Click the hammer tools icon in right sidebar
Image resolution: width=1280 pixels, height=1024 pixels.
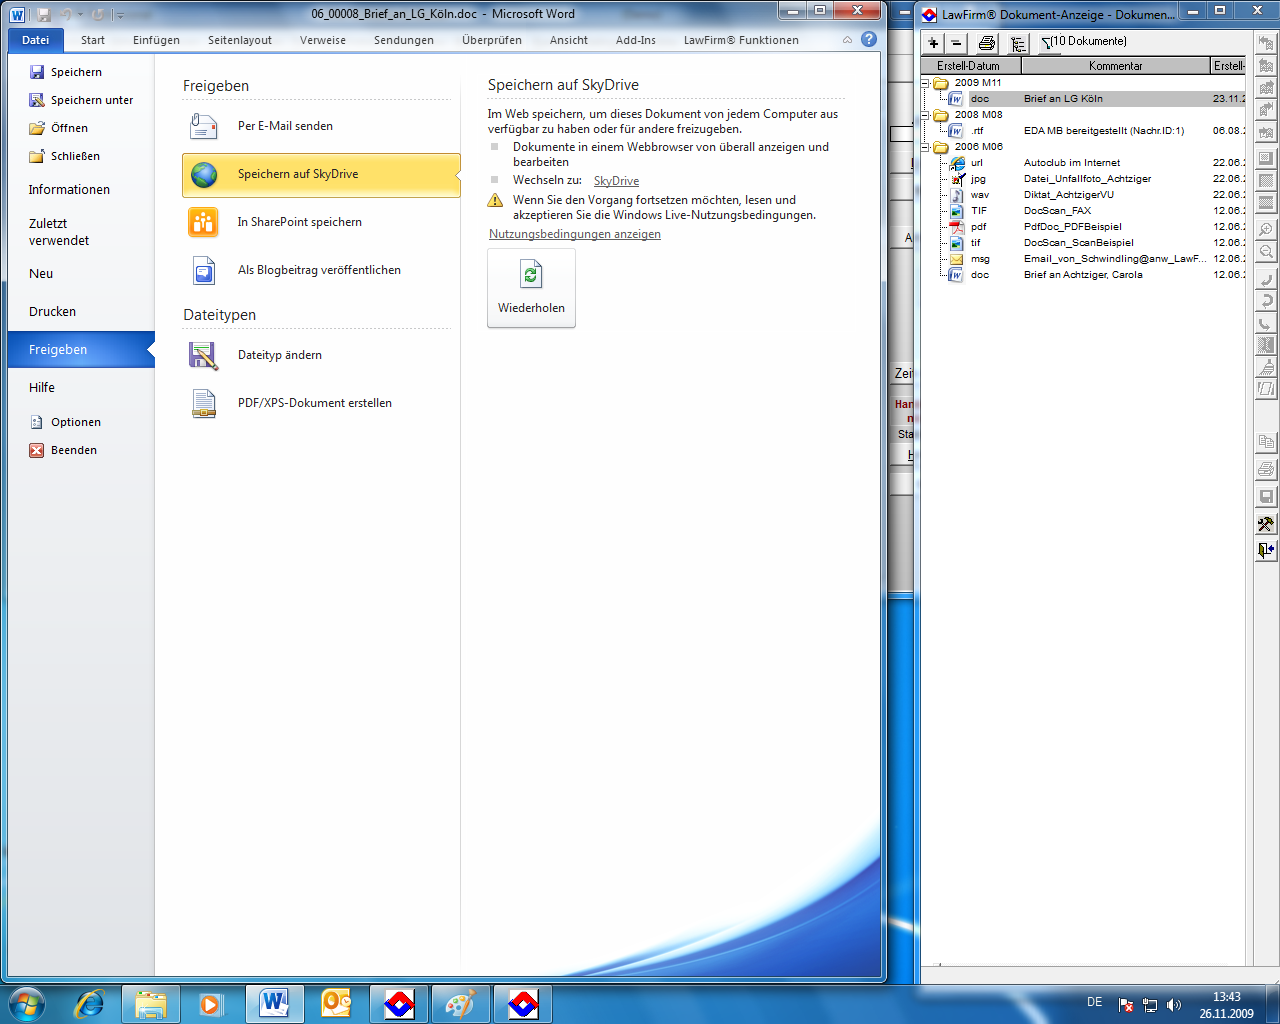1266,524
